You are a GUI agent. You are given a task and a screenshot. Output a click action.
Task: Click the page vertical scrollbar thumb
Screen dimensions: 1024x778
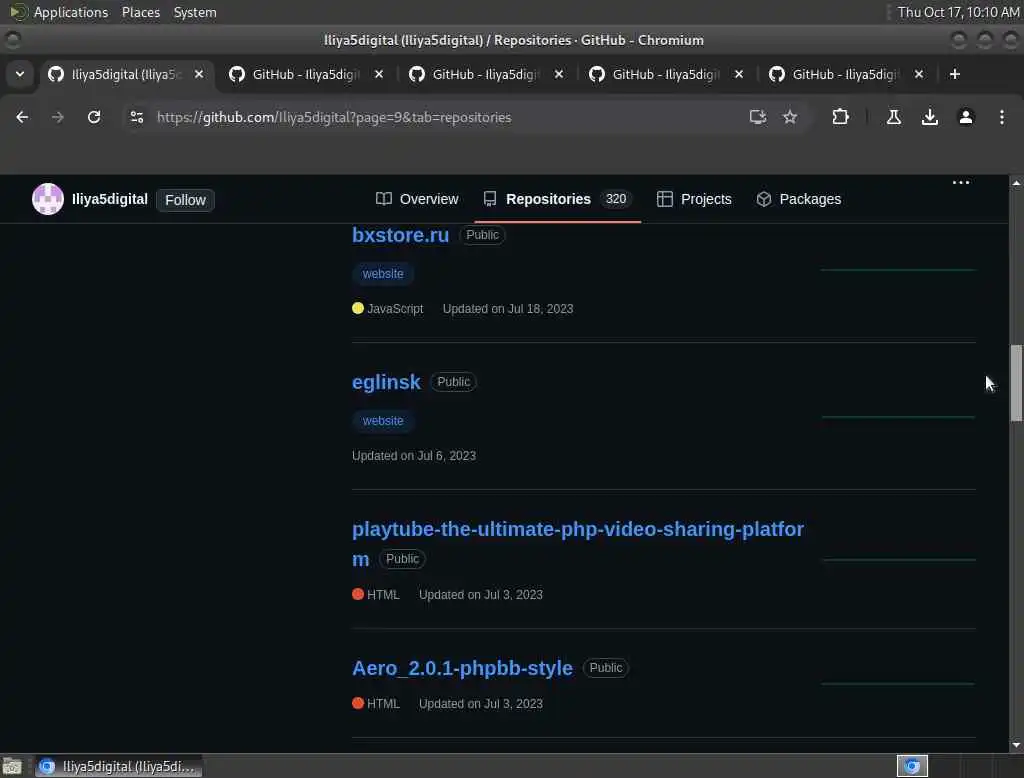(1016, 383)
